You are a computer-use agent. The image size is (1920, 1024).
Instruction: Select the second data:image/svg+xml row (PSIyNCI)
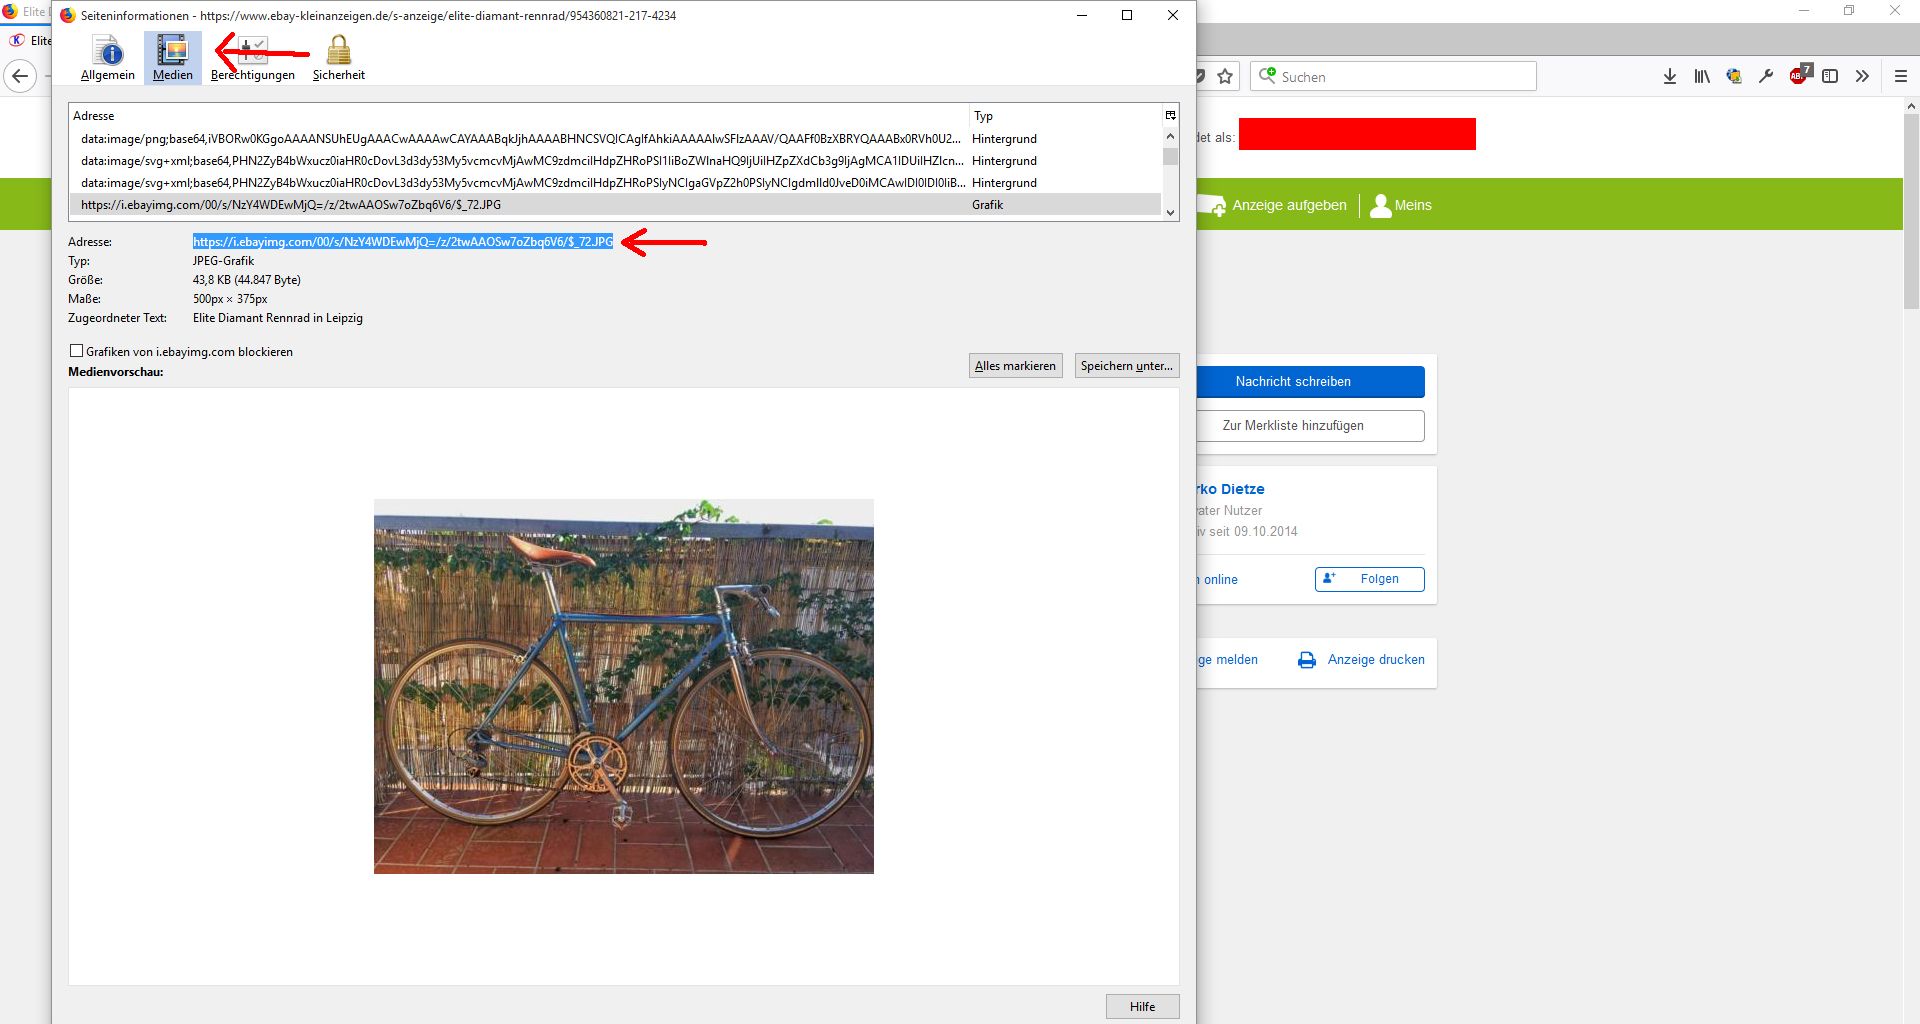click(x=615, y=183)
